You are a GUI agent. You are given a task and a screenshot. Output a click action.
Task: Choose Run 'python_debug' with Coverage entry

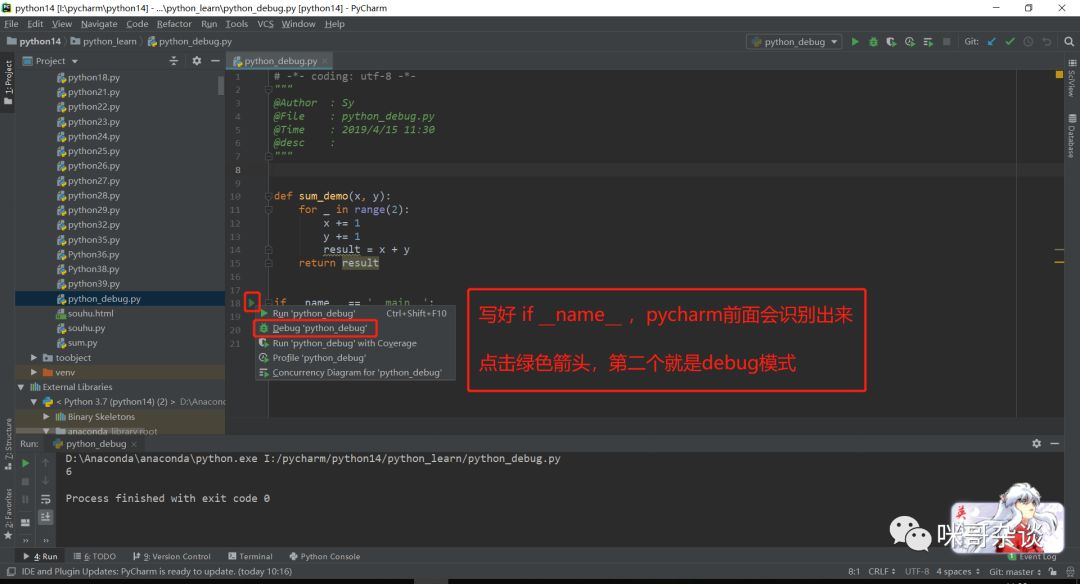point(355,343)
